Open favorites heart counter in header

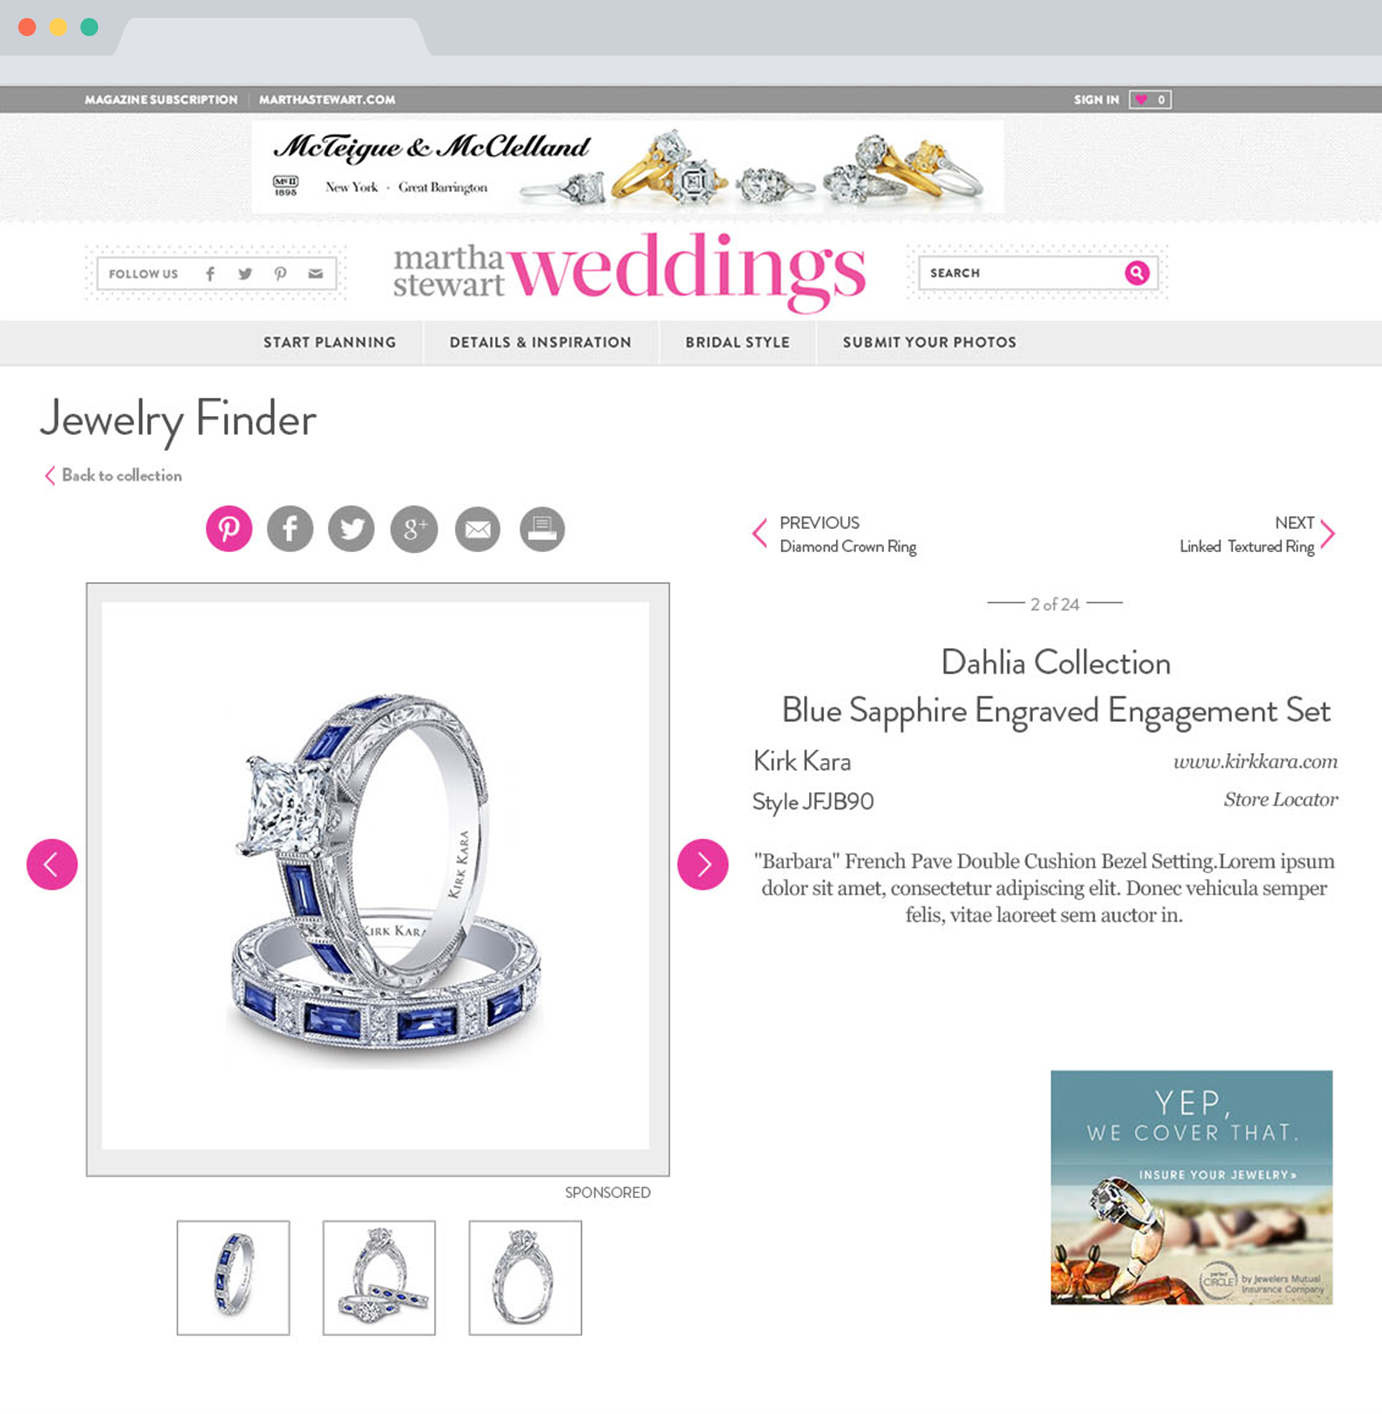pos(1150,99)
